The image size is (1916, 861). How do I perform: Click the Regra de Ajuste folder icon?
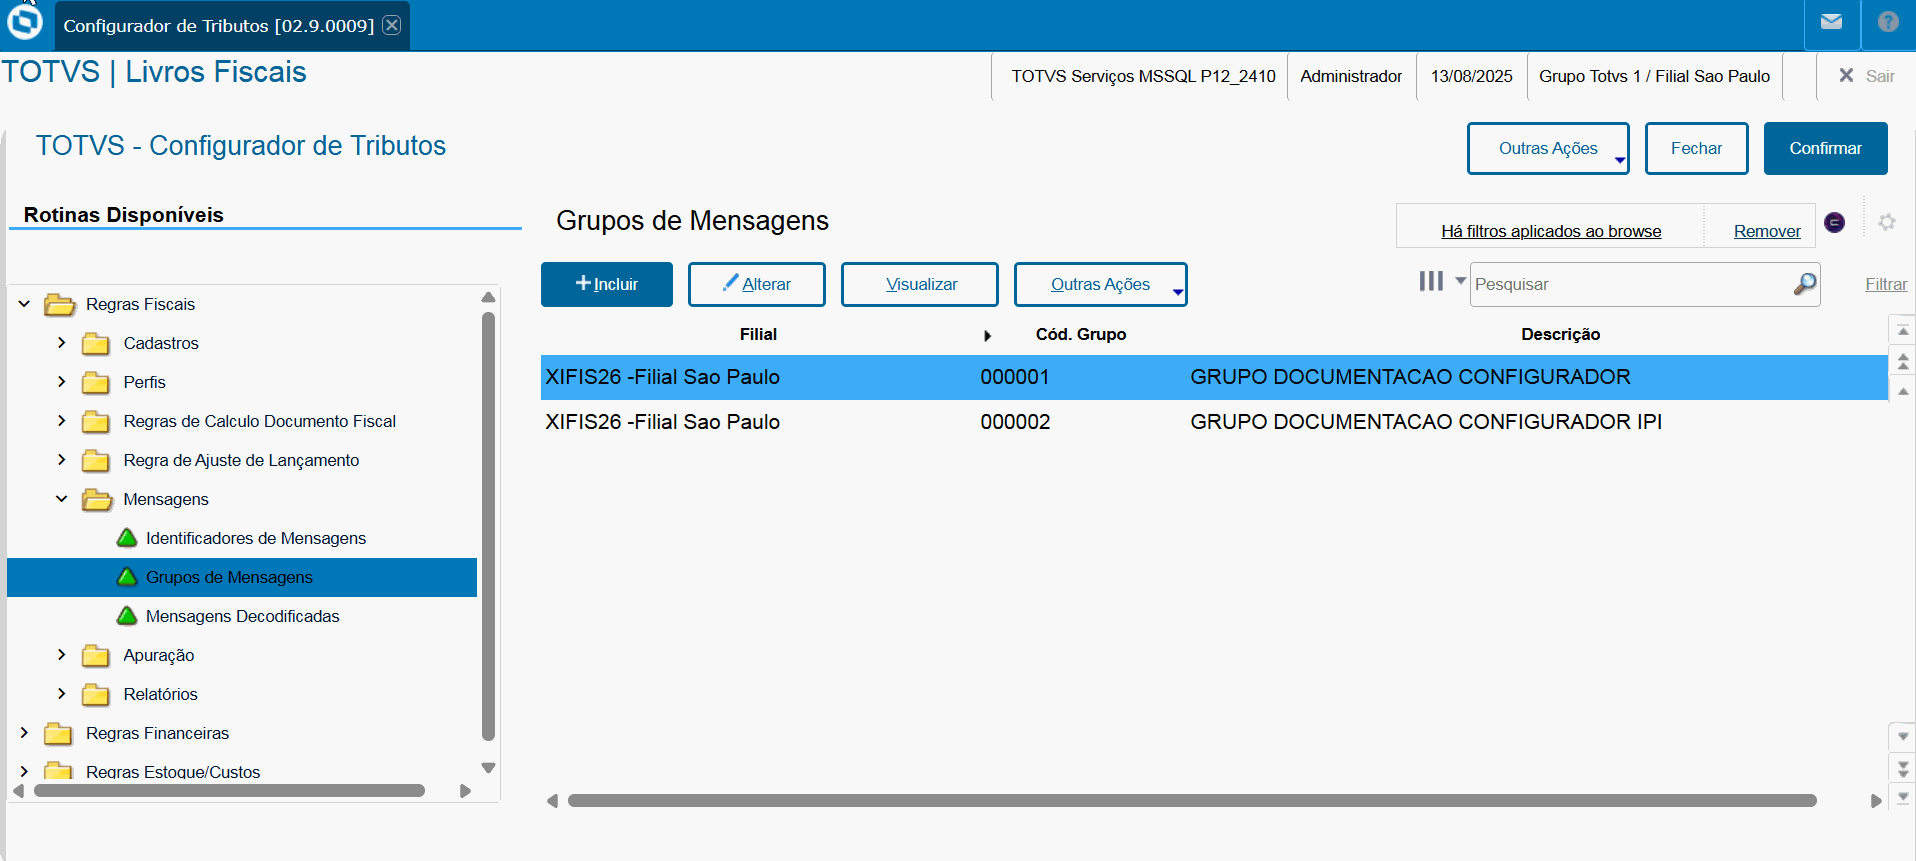[x=96, y=460]
